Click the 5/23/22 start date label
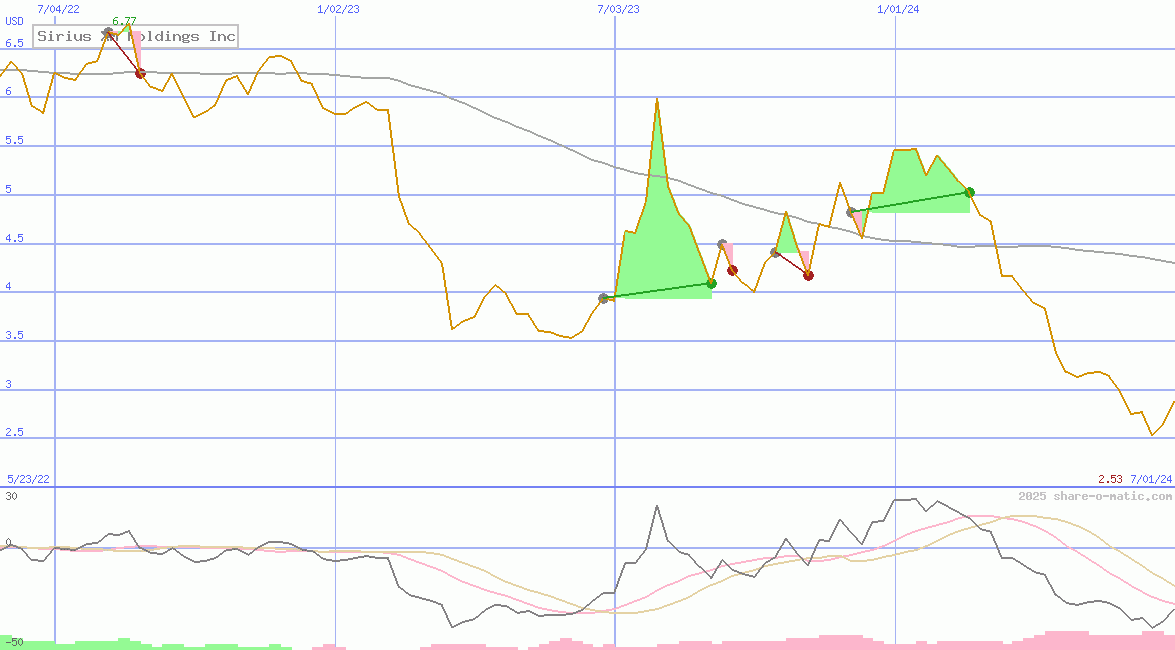 point(28,479)
